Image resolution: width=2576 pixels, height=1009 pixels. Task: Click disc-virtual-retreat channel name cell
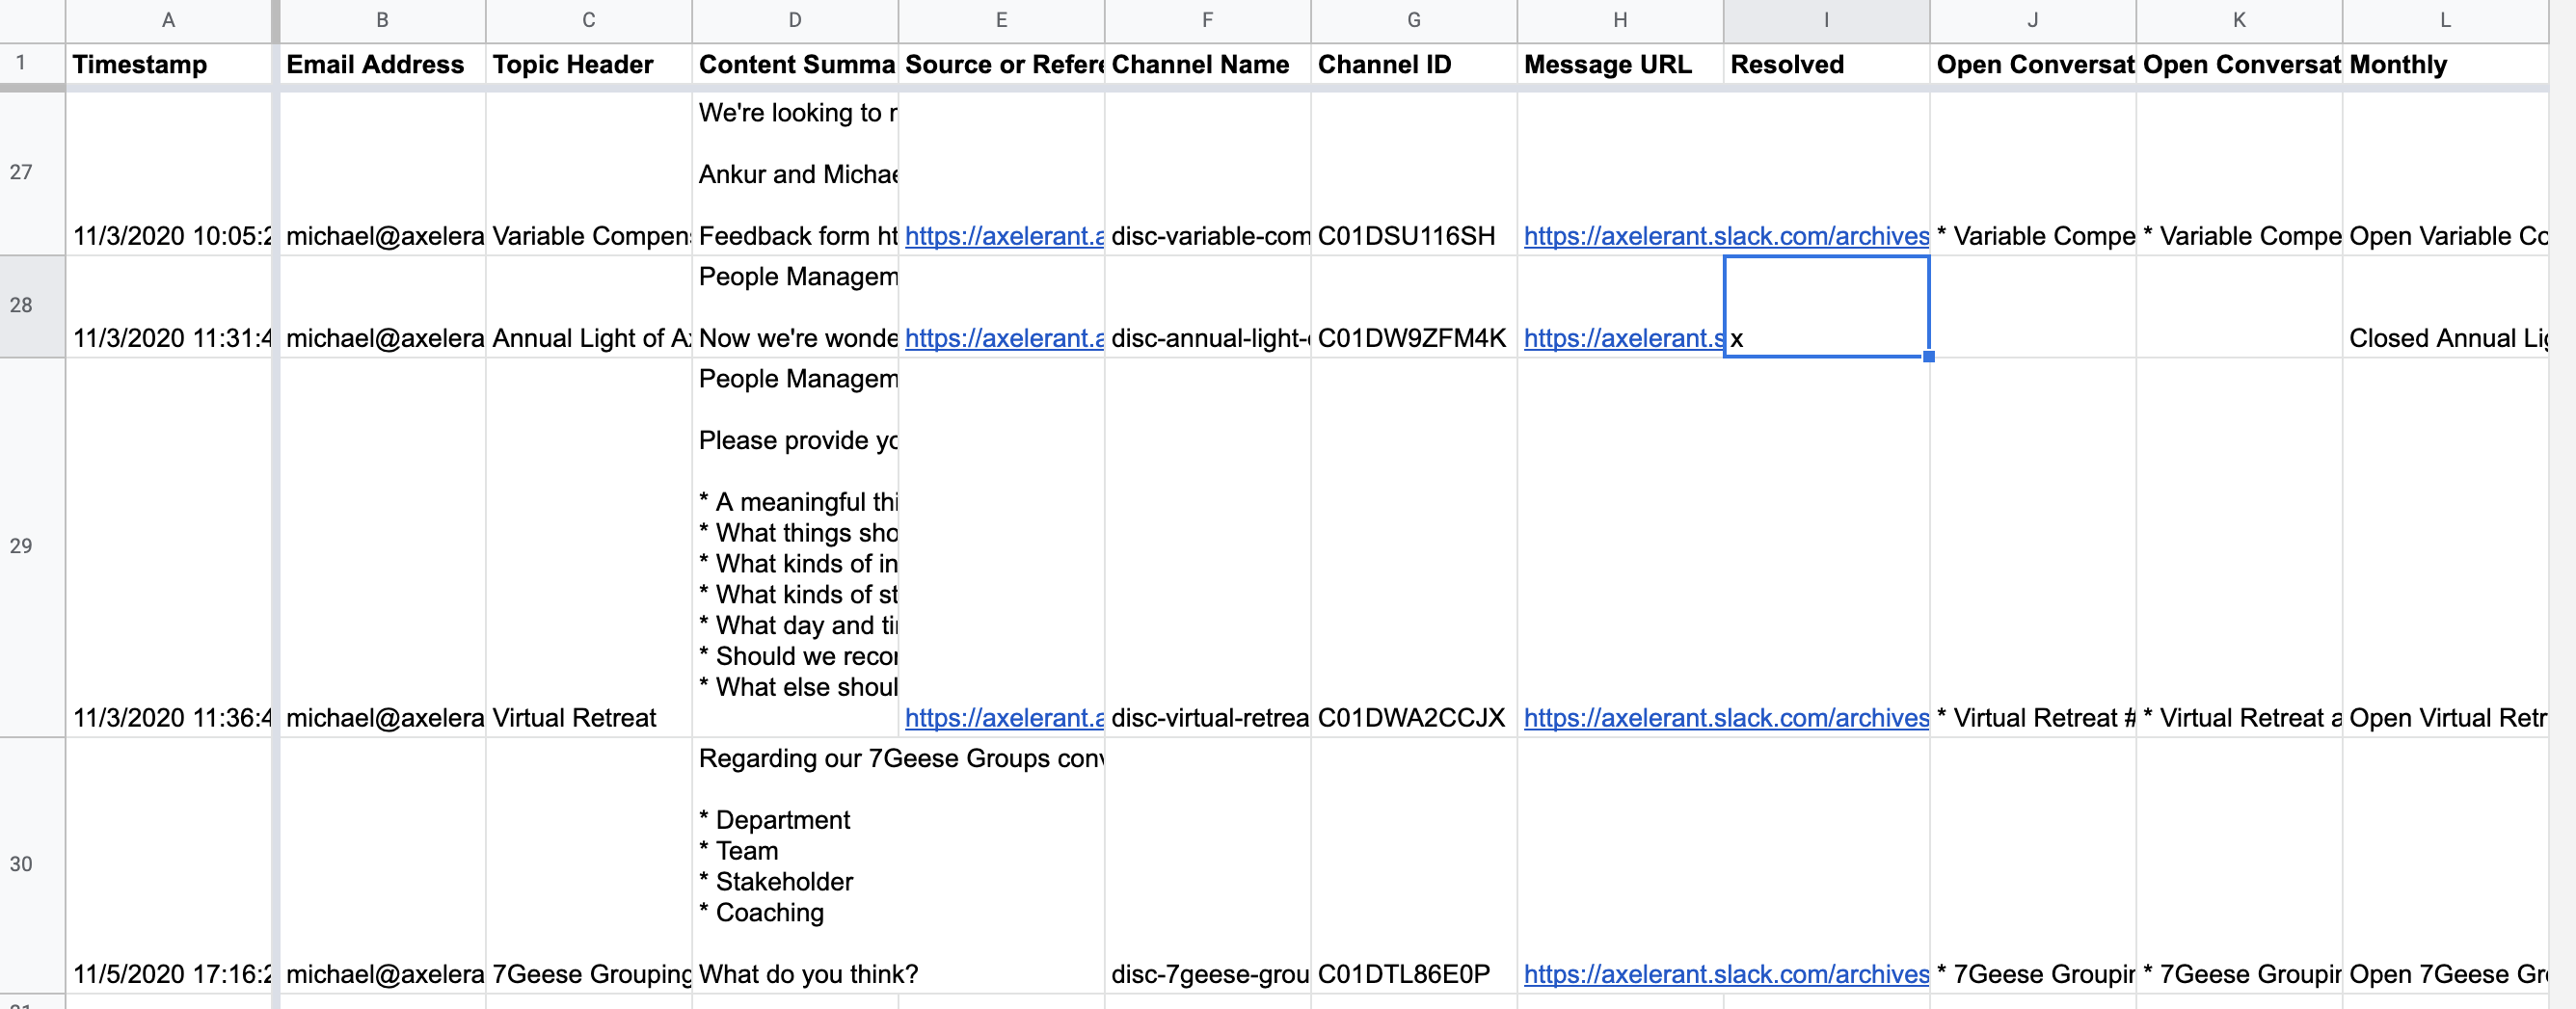(1208, 547)
